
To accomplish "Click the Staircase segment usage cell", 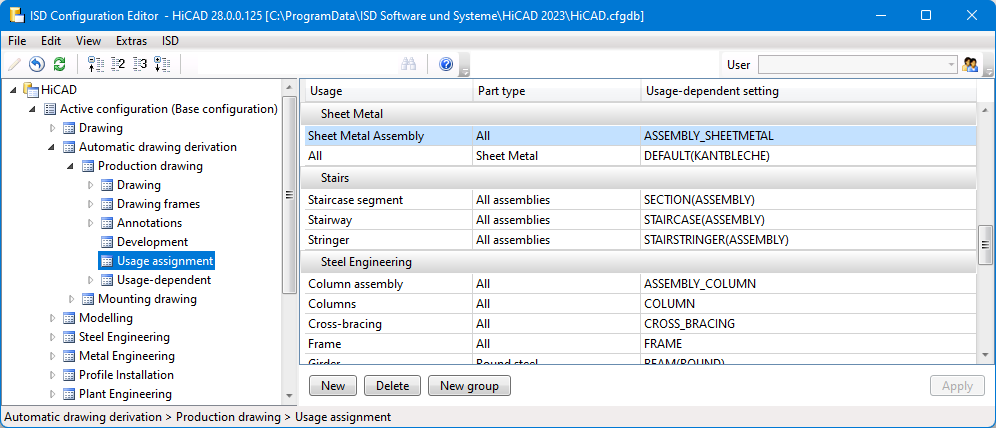I will (x=387, y=200).
